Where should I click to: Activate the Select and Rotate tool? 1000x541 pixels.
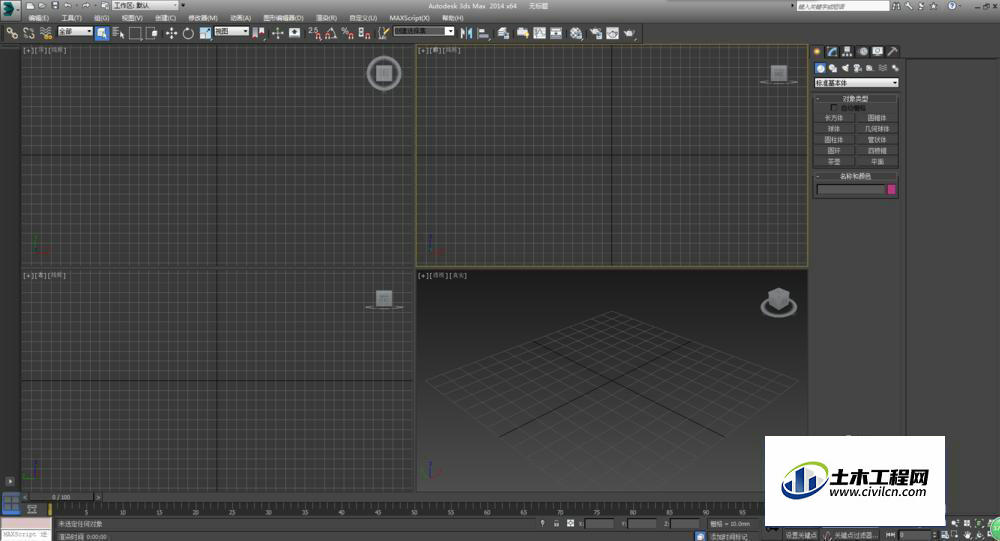188,33
